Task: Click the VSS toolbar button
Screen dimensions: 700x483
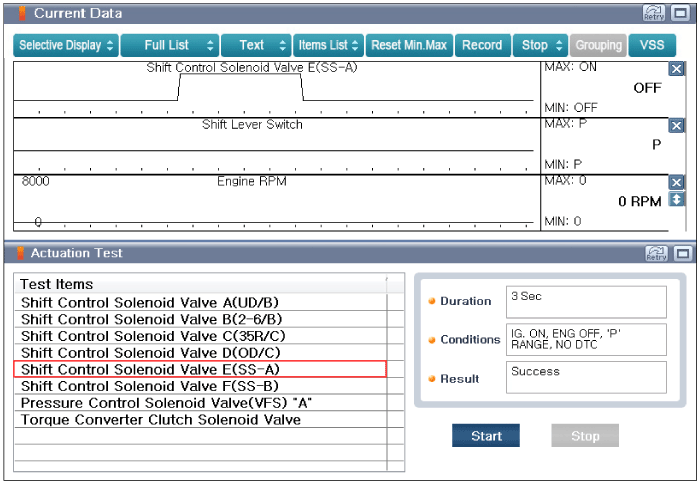Action: coord(652,45)
